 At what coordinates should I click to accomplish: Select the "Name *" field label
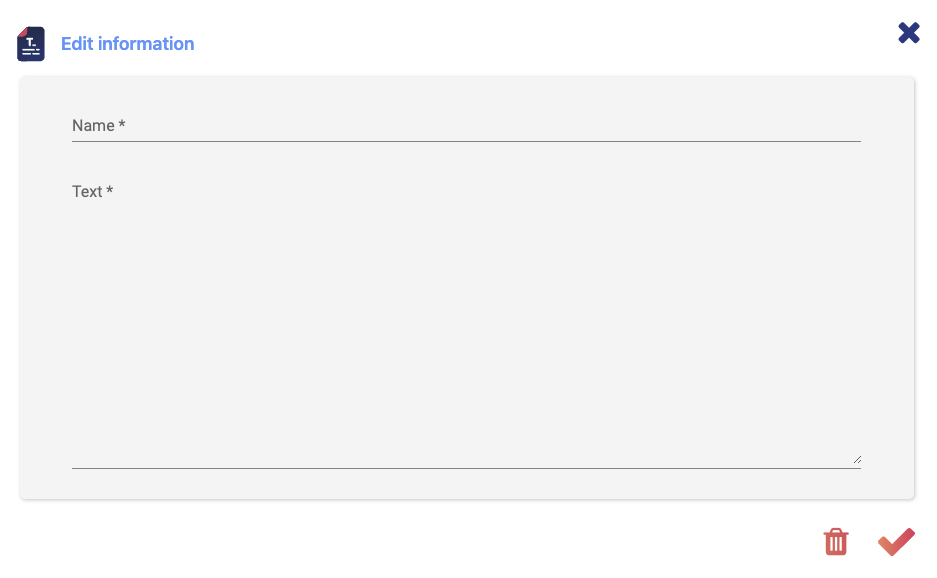[98, 126]
